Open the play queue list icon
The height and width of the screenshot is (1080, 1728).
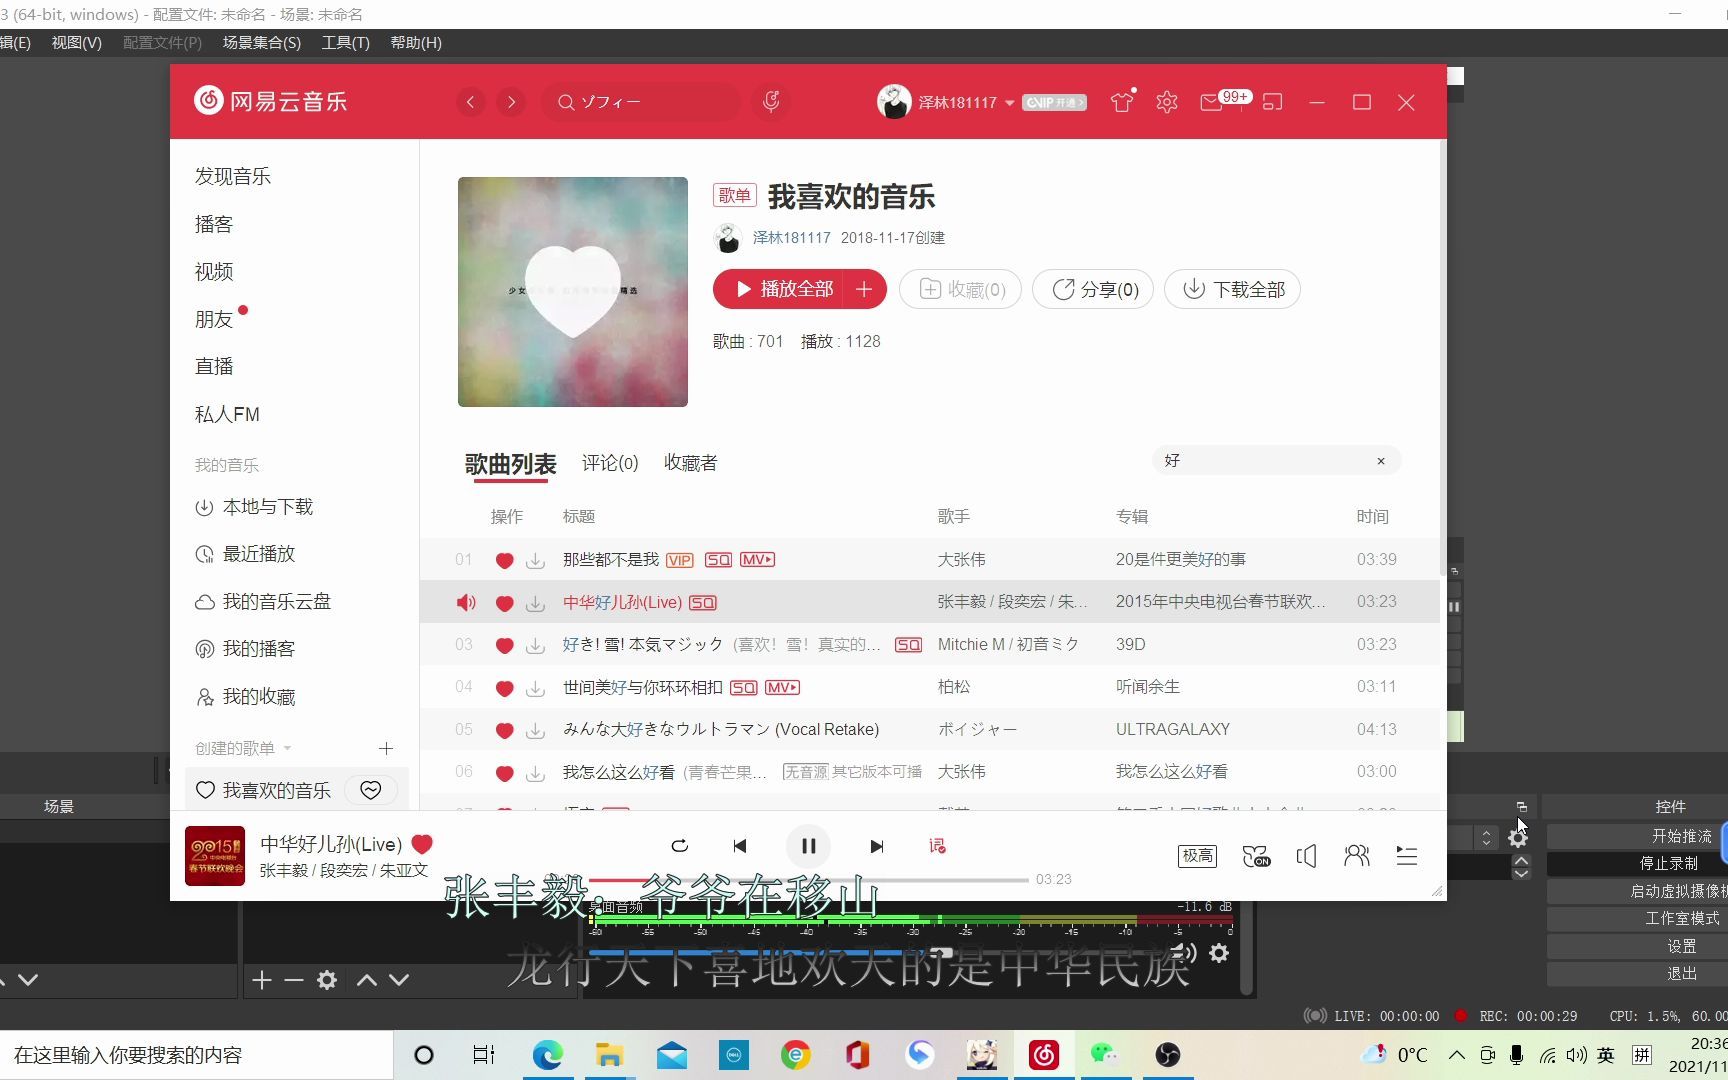pyautogui.click(x=1407, y=856)
